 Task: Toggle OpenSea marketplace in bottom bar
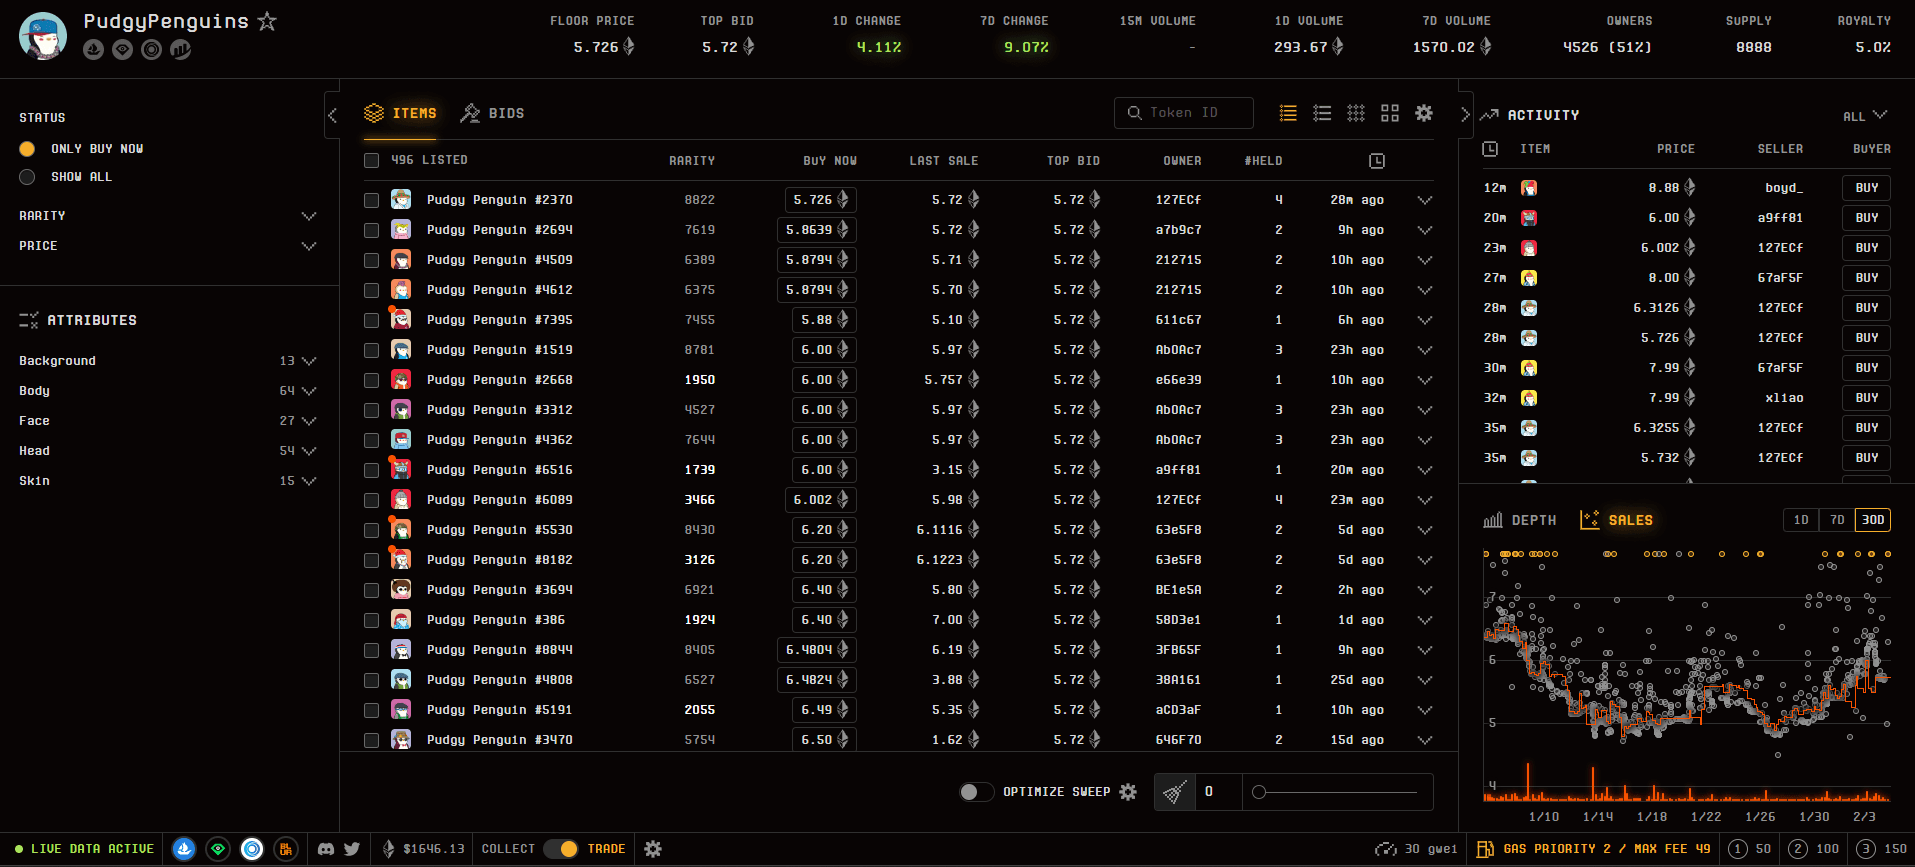click(184, 849)
